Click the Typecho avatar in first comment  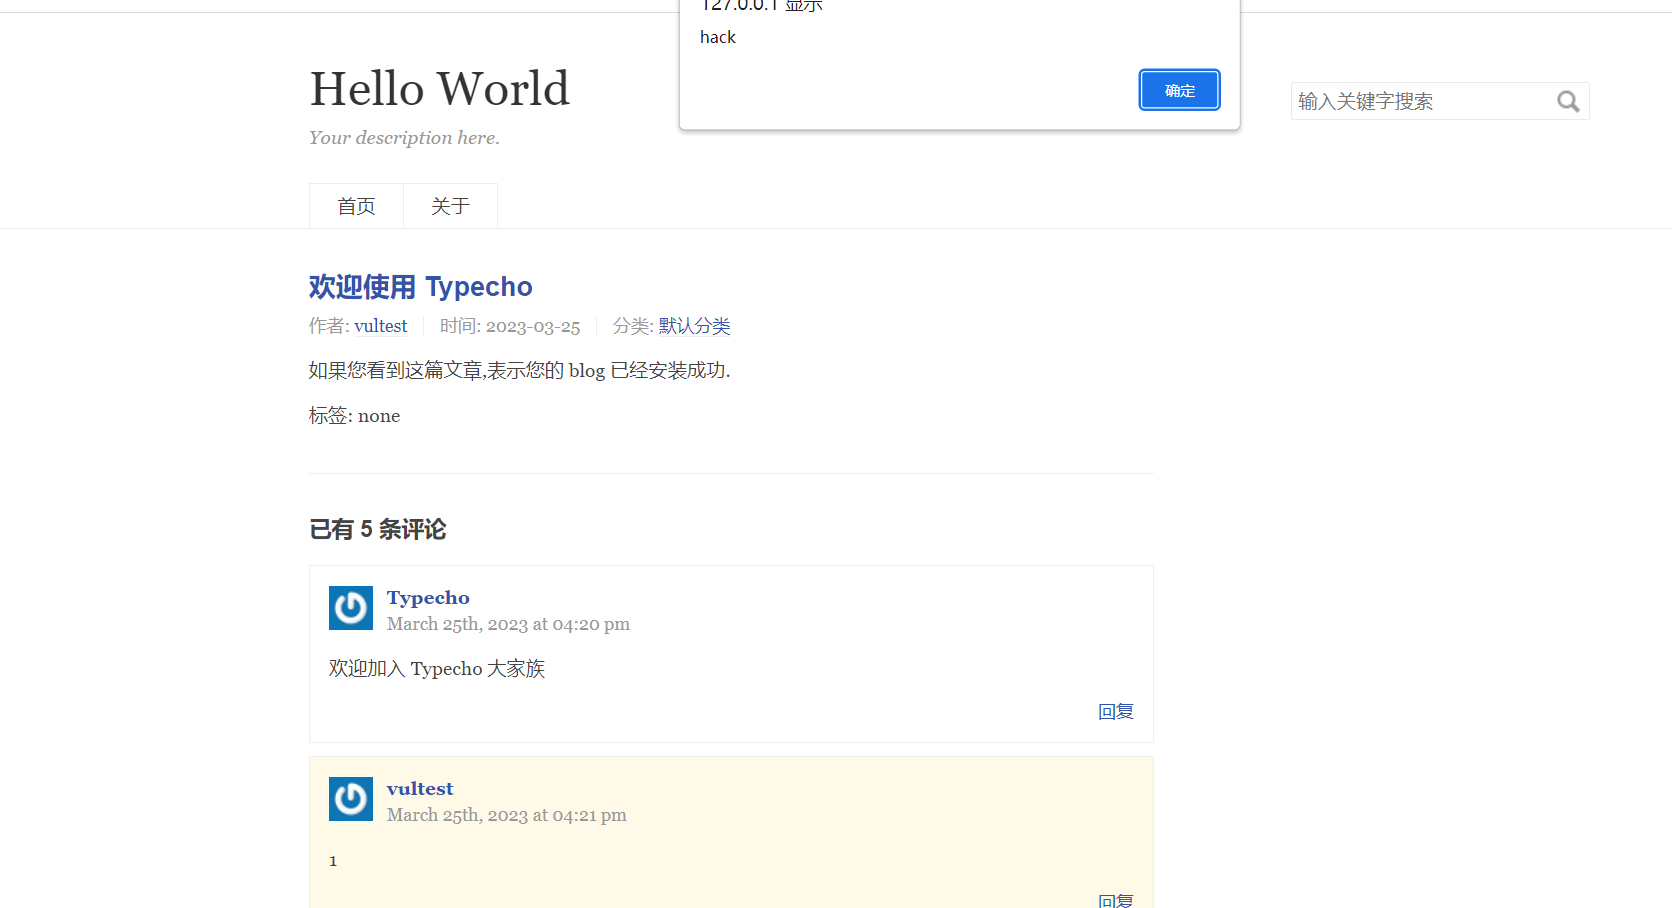pyautogui.click(x=350, y=607)
